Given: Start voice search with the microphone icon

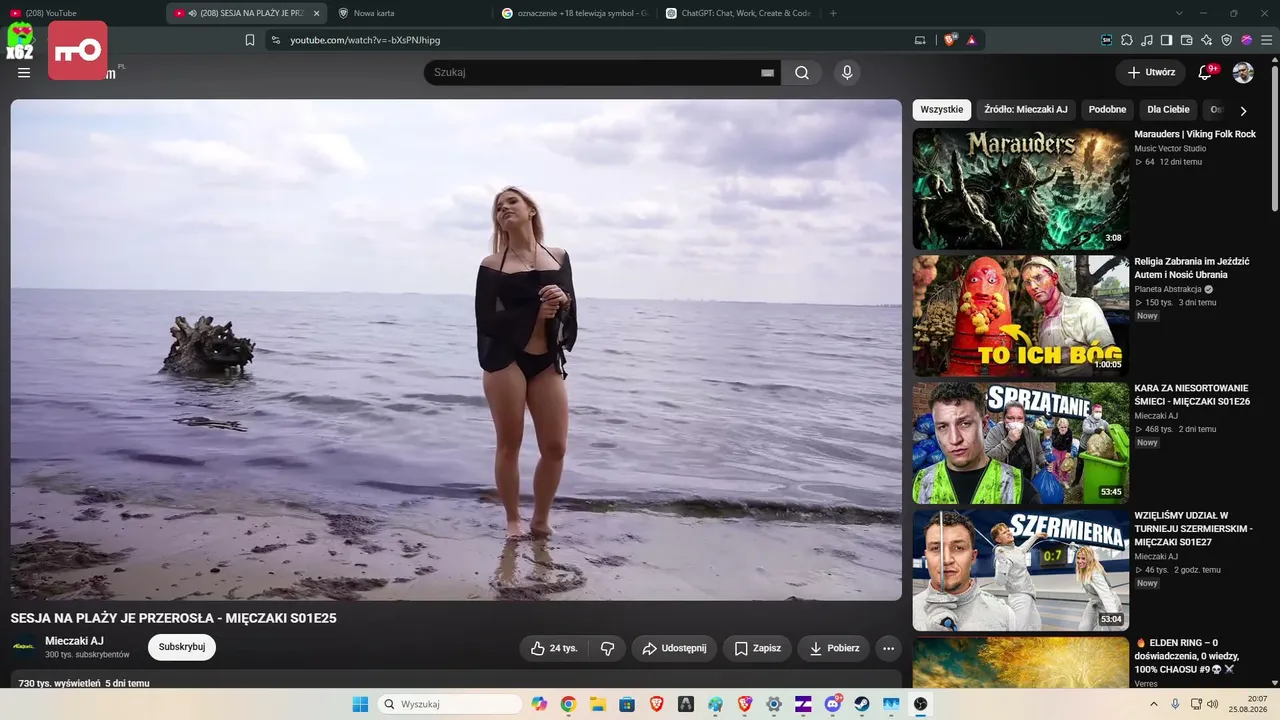Looking at the screenshot, I should pyautogui.click(x=847, y=73).
